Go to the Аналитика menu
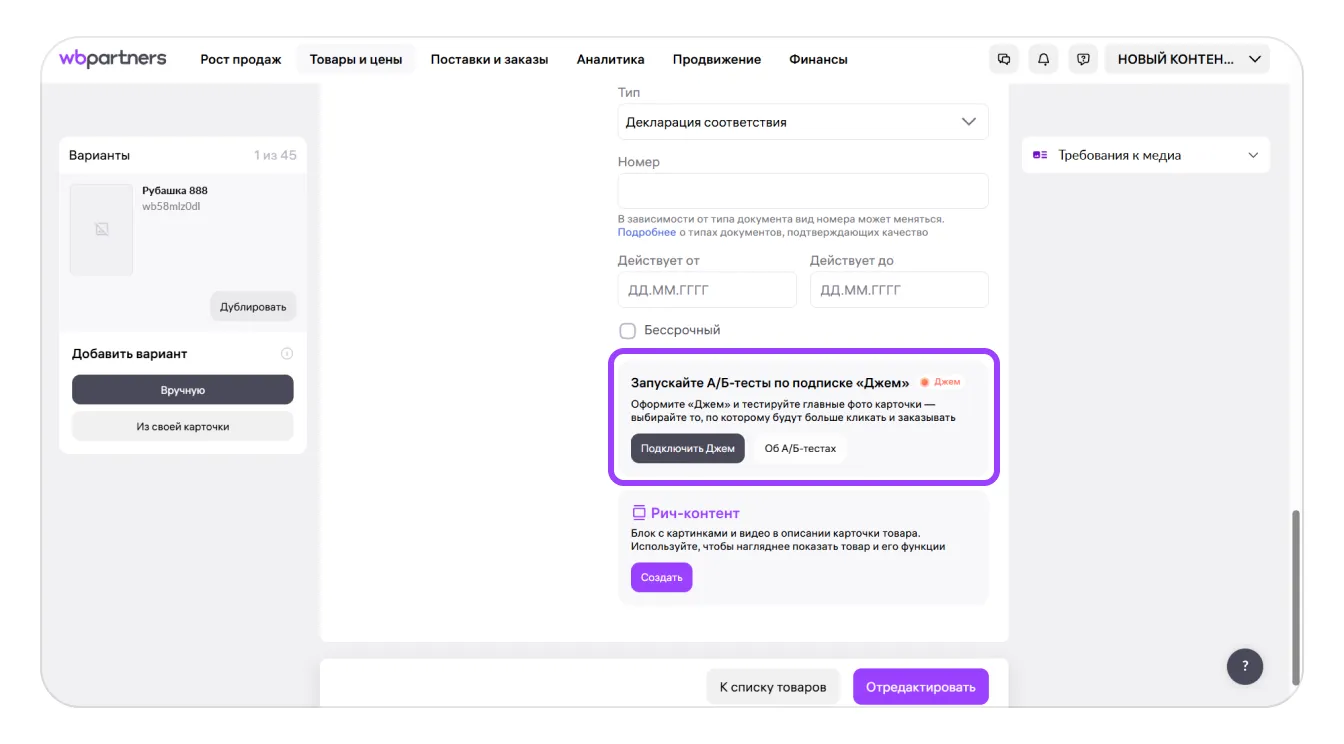Image resolution: width=1344 pixels, height=744 pixels. (610, 59)
